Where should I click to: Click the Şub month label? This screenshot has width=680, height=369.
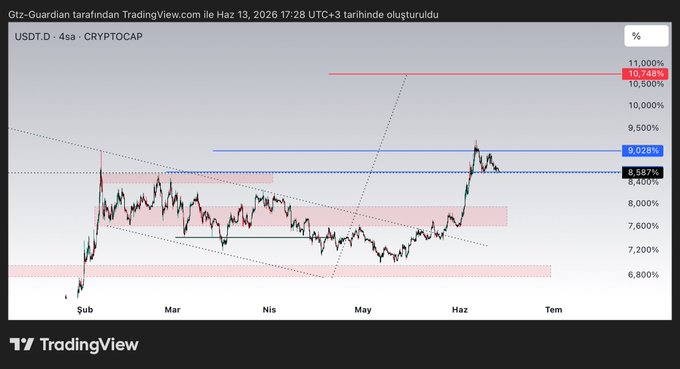click(x=85, y=310)
